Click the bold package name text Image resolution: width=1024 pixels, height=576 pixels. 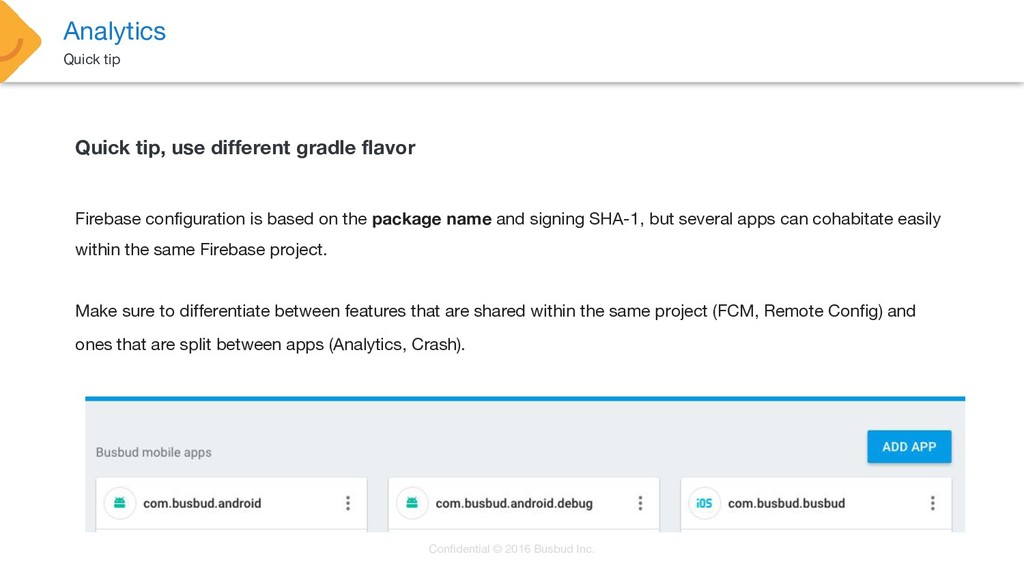(432, 219)
